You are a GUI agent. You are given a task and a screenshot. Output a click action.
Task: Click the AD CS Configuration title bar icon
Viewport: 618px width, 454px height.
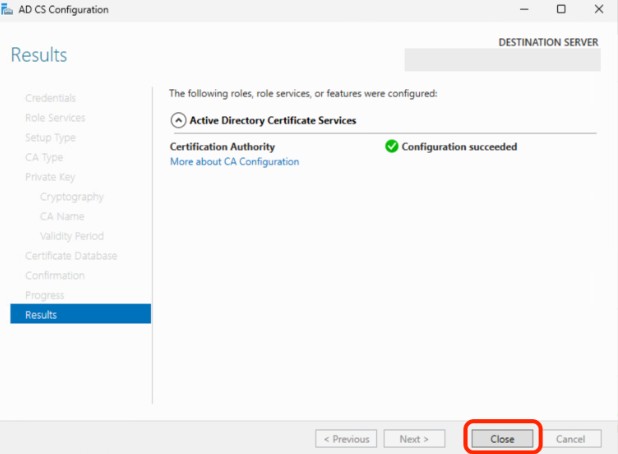(x=7, y=9)
